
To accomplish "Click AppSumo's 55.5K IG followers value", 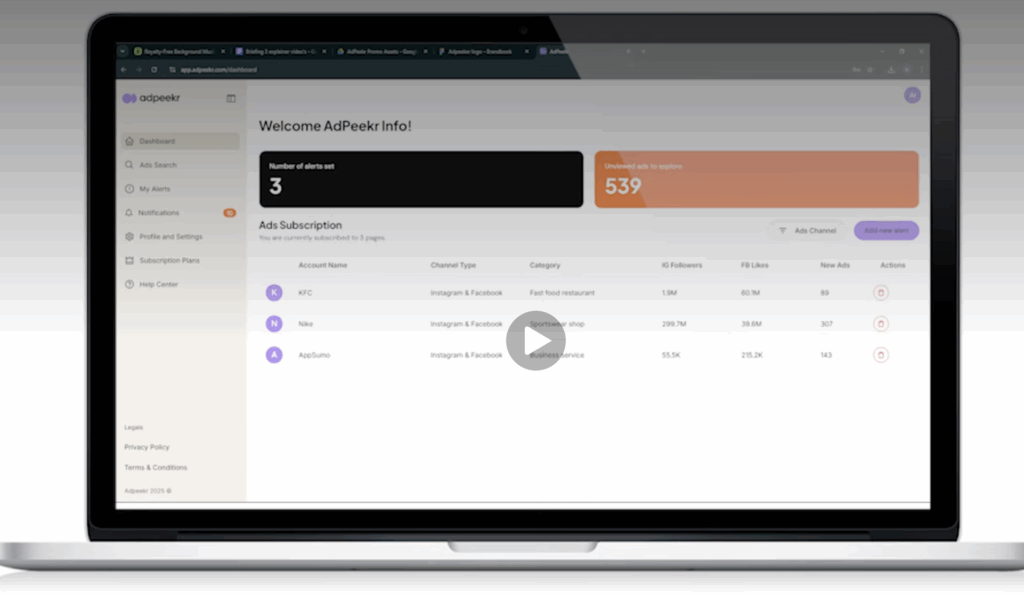I will tap(671, 355).
